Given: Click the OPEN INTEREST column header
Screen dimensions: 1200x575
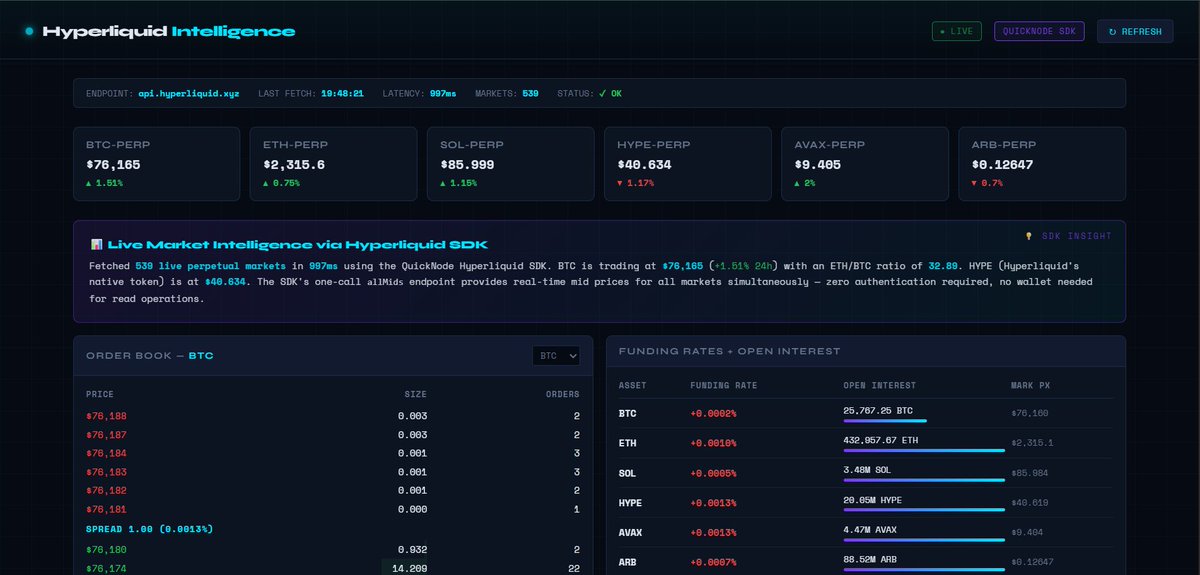Looking at the screenshot, I should 880,385.
